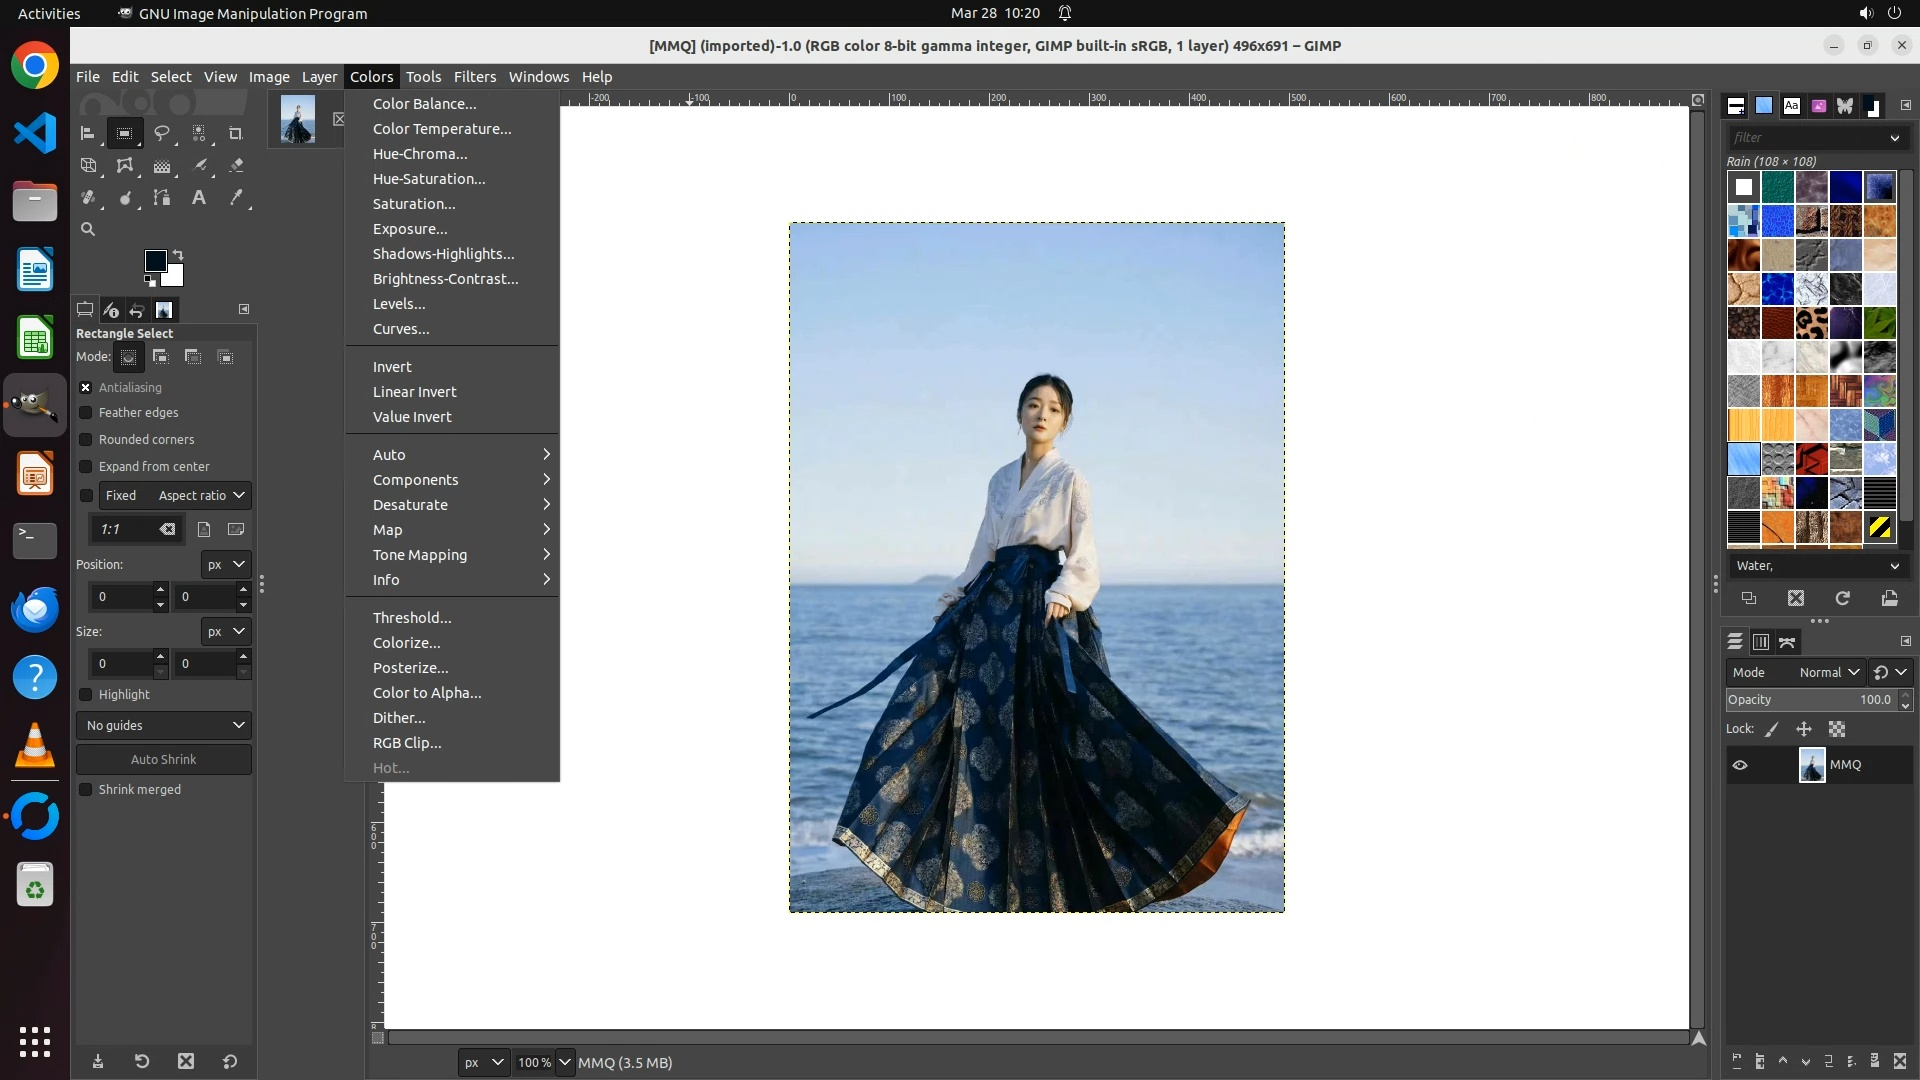Toggle the Rounded corners checkbox
The image size is (1920, 1080).
(86, 440)
